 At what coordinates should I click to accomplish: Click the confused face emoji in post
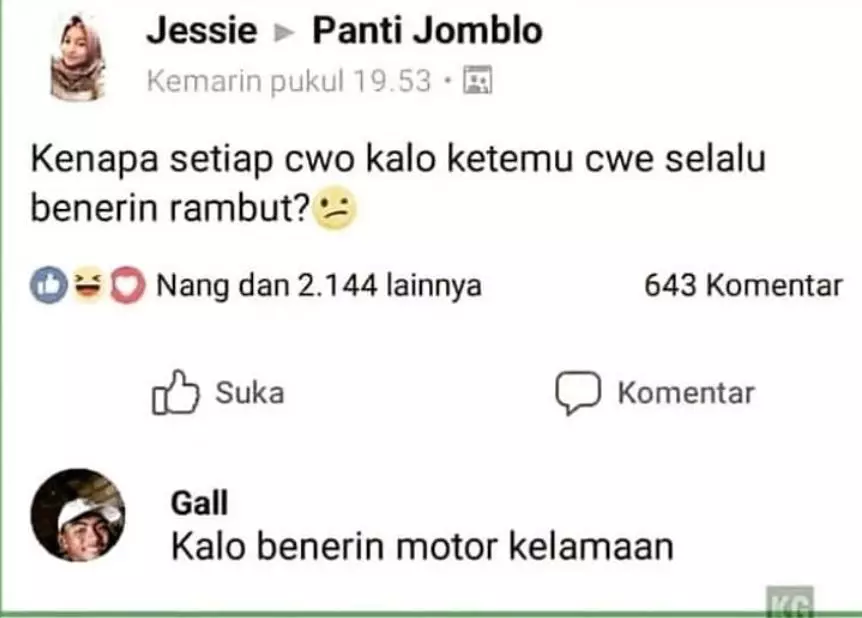point(334,208)
